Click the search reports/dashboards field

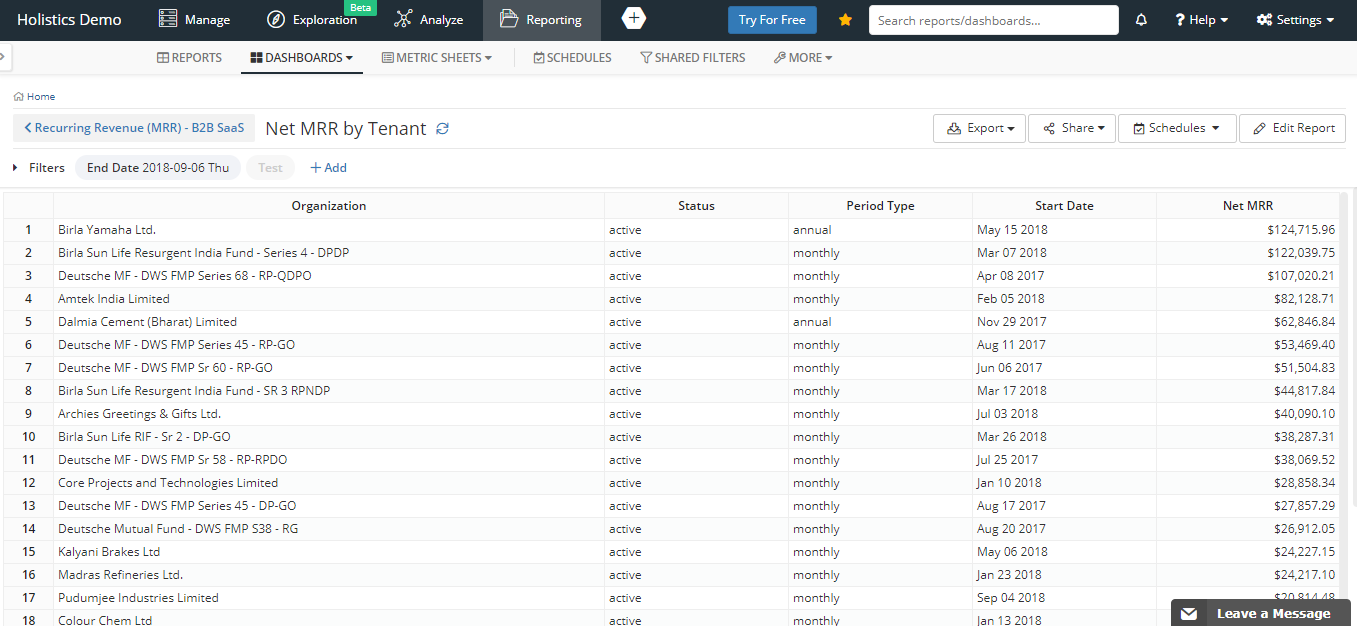(993, 20)
